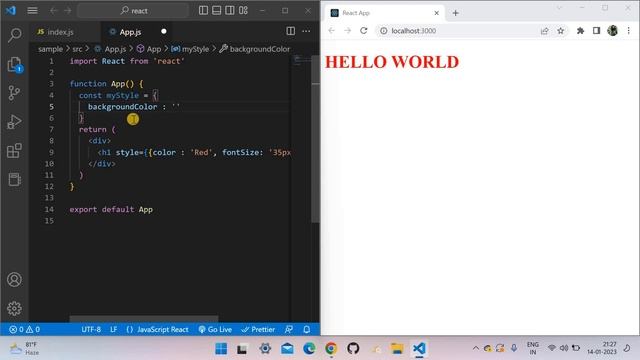View site information icon
Viewport: 640px width, 360px height.
[x=384, y=31]
